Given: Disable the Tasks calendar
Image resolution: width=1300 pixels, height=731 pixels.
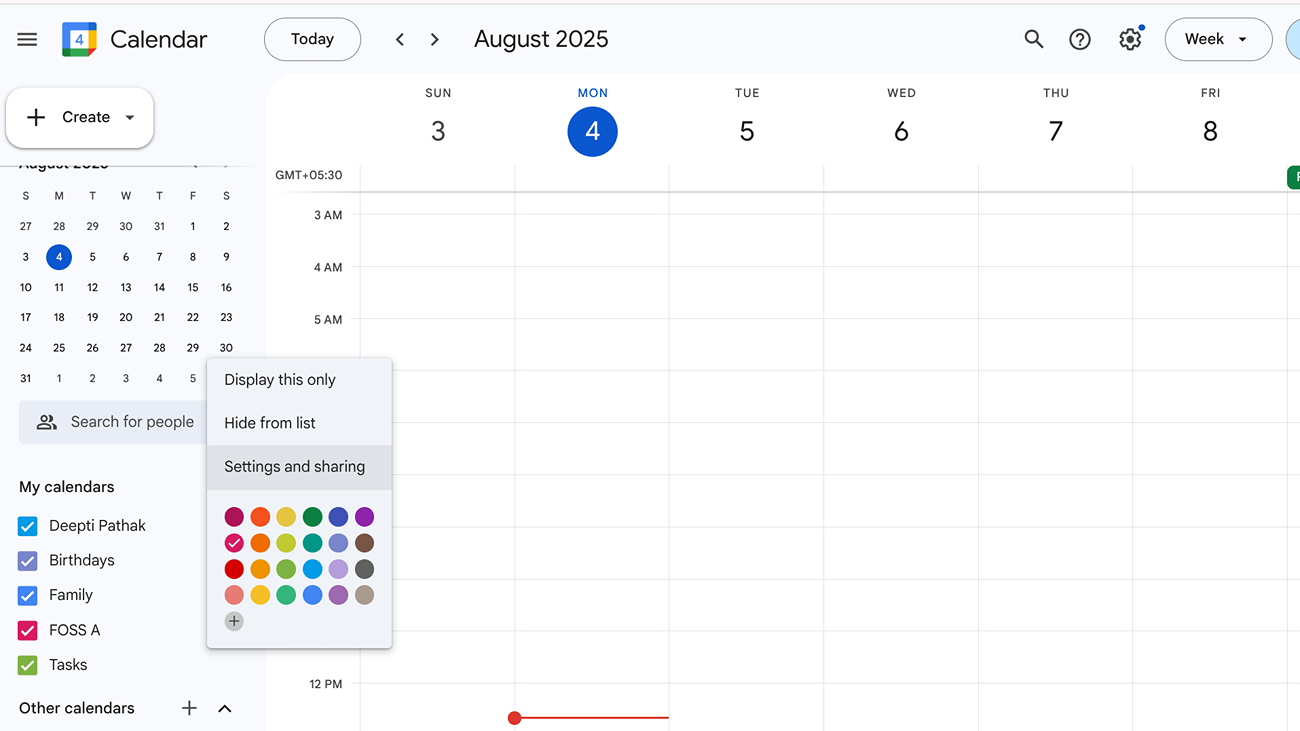Looking at the screenshot, I should [x=27, y=665].
